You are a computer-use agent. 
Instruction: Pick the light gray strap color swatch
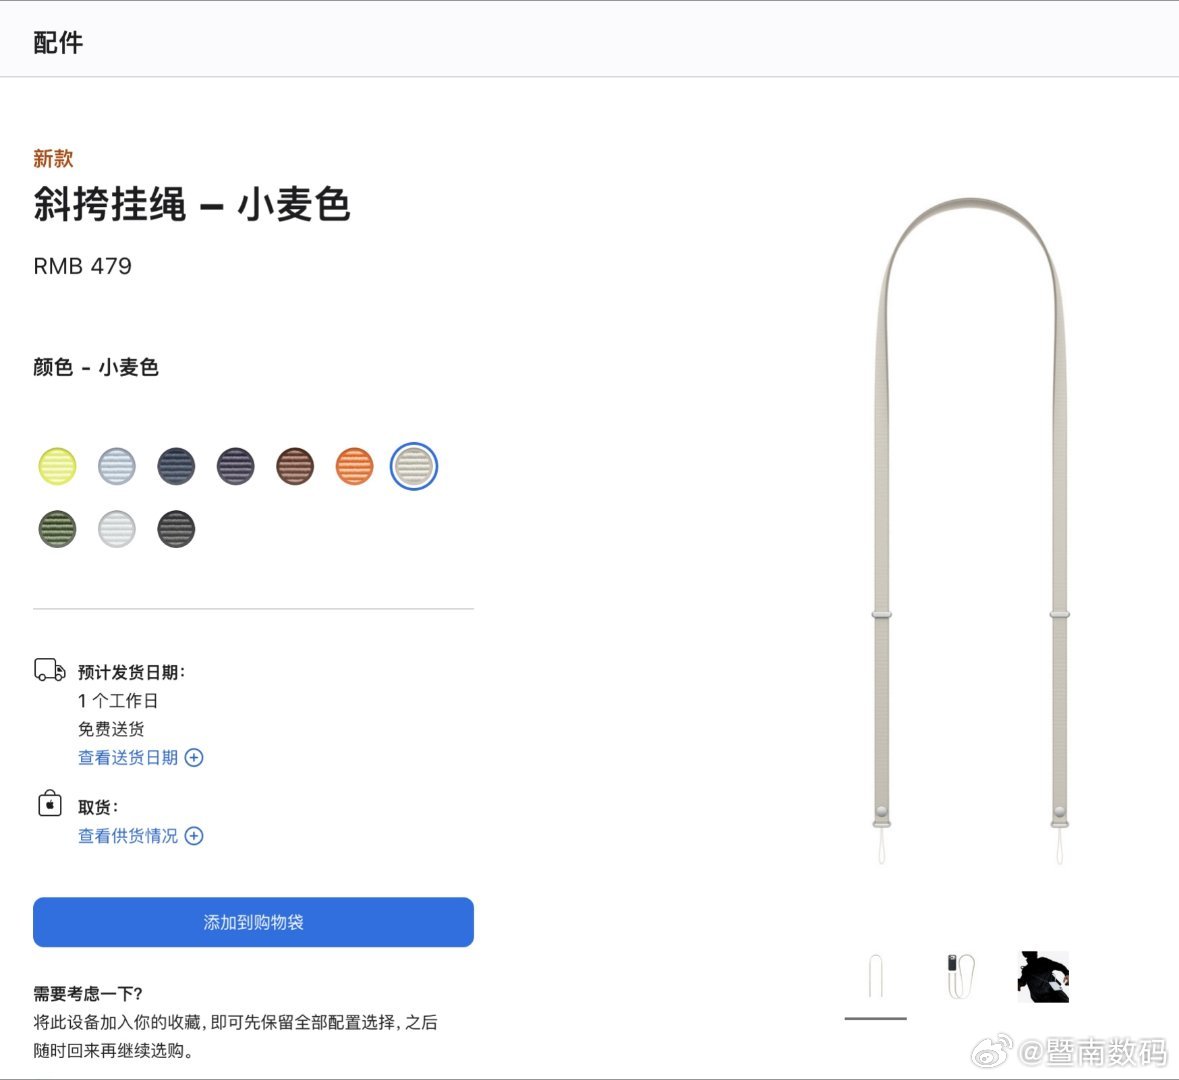pos(117,529)
